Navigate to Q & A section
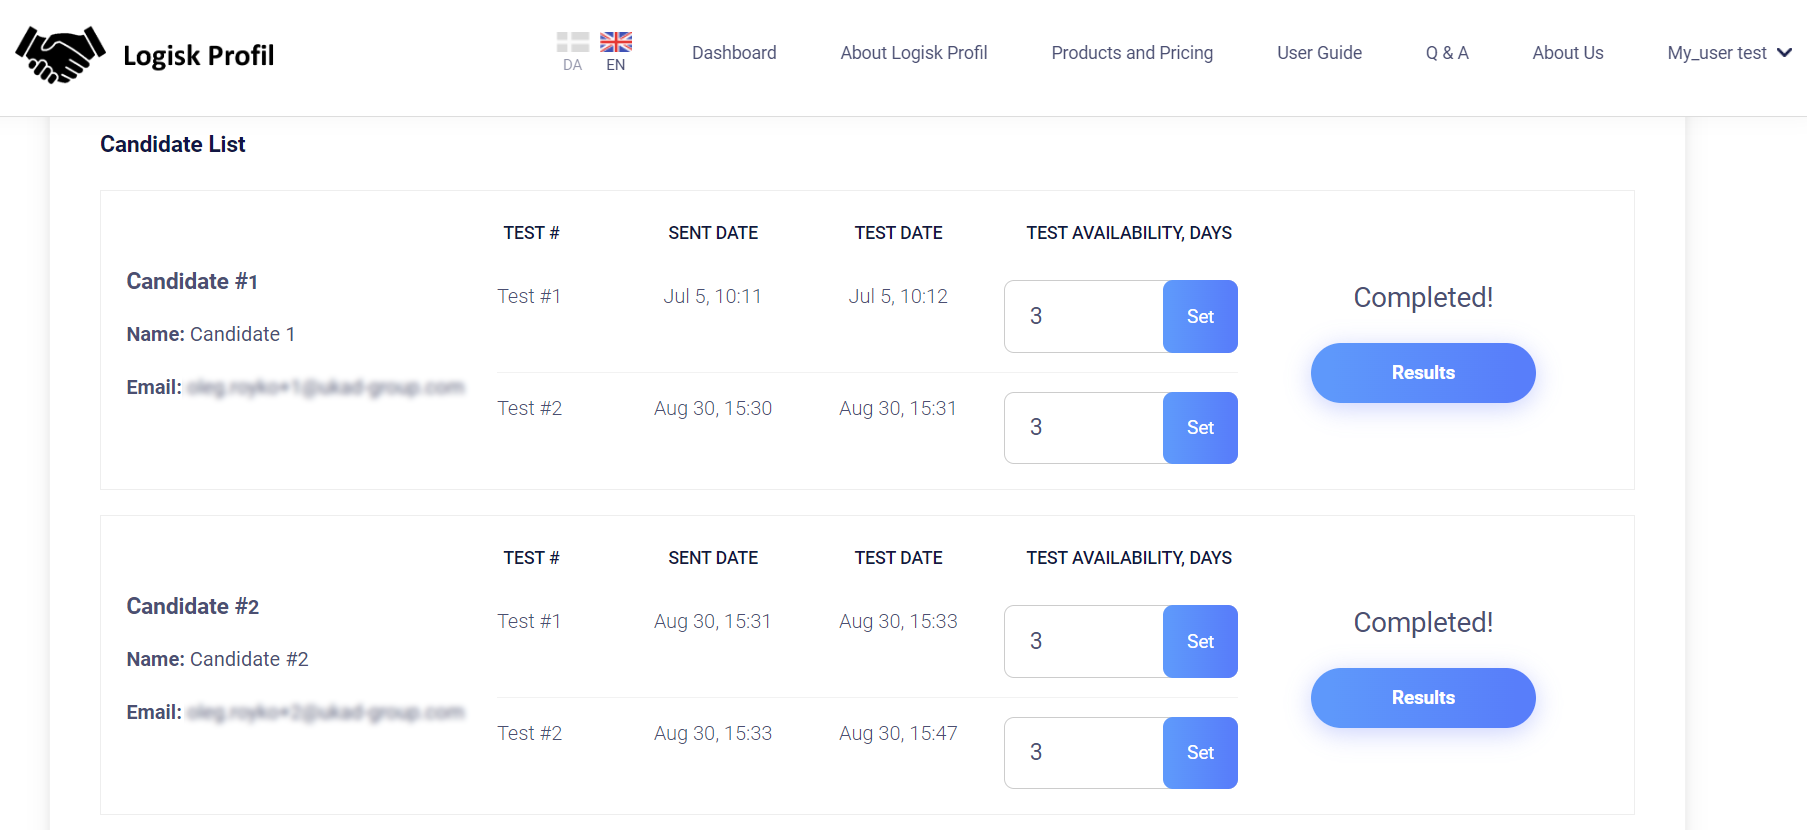Image resolution: width=1807 pixels, height=830 pixels. pyautogui.click(x=1447, y=53)
